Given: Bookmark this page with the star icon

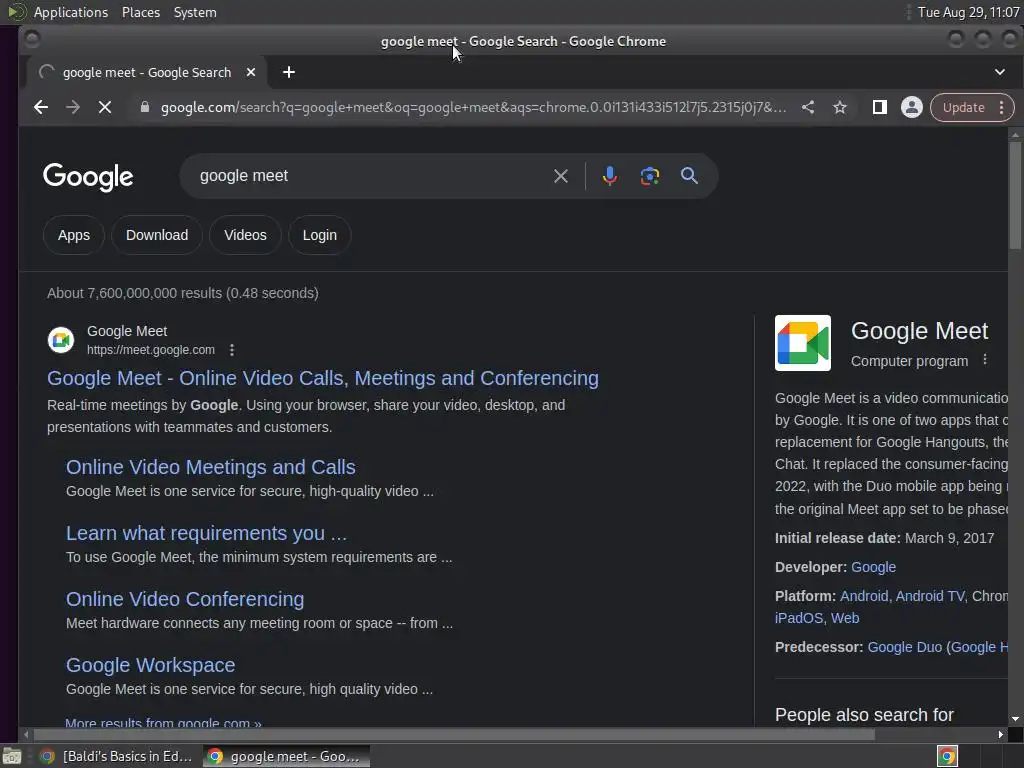Looking at the screenshot, I should (x=840, y=107).
